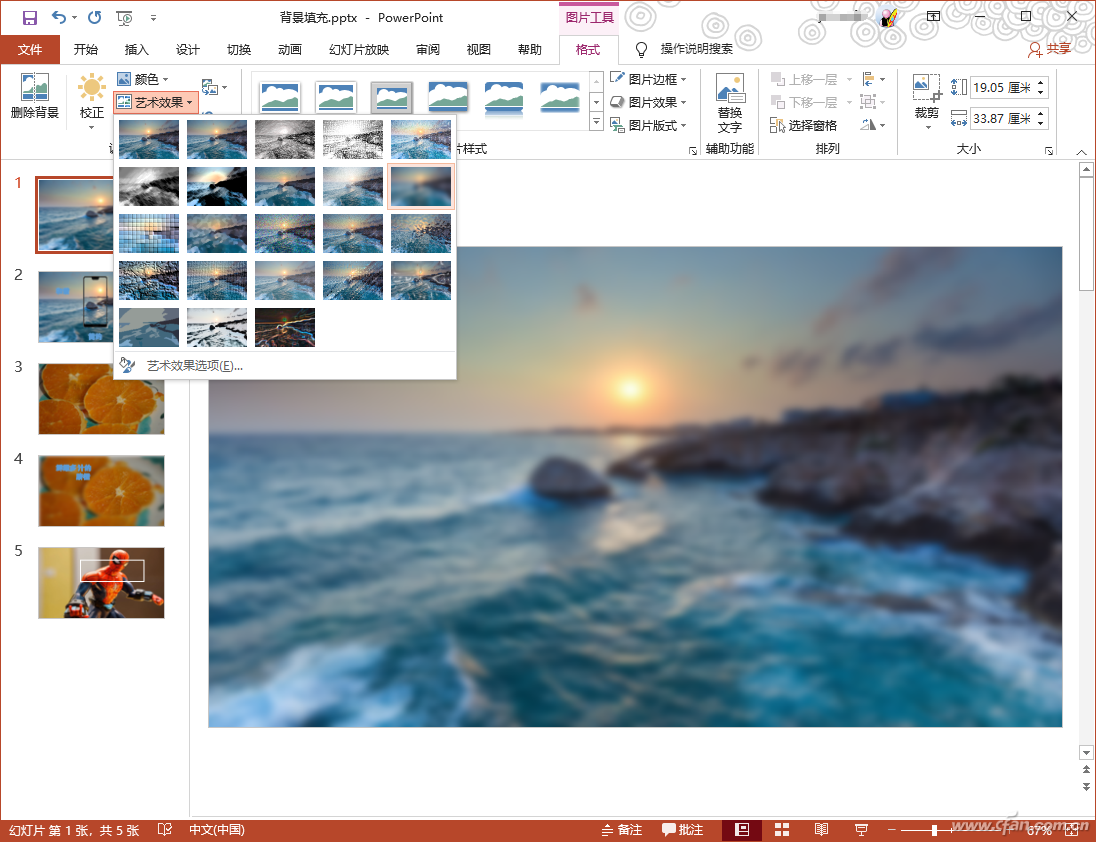The width and height of the screenshot is (1096, 842).
Task: Increase height with spinner up arrow
Action: pos(1041,82)
